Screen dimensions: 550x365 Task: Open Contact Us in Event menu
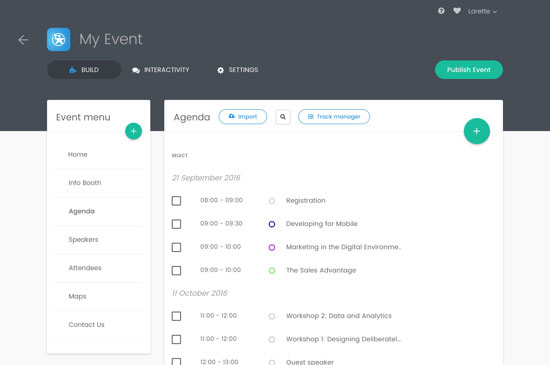click(x=87, y=325)
